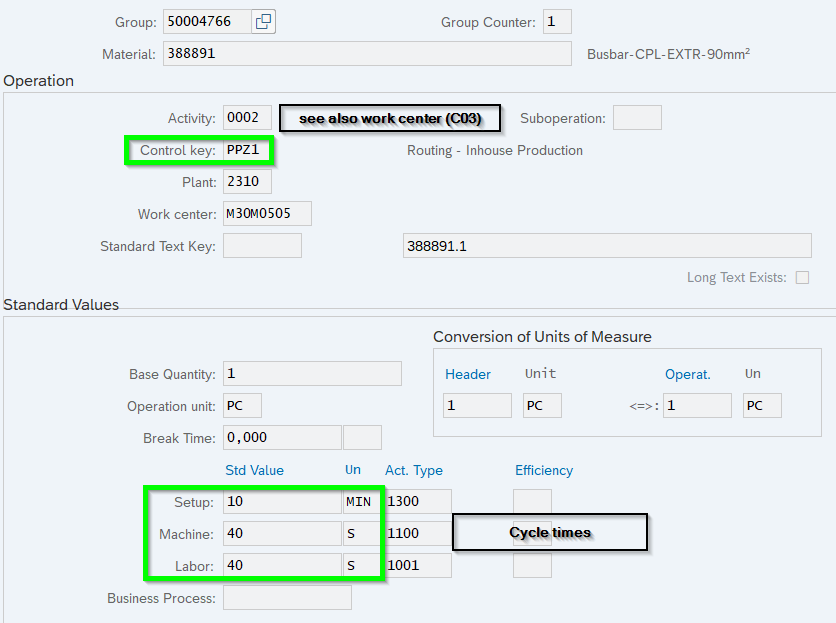Click the Efficiency column header link
The height and width of the screenshot is (623, 836).
click(x=544, y=470)
